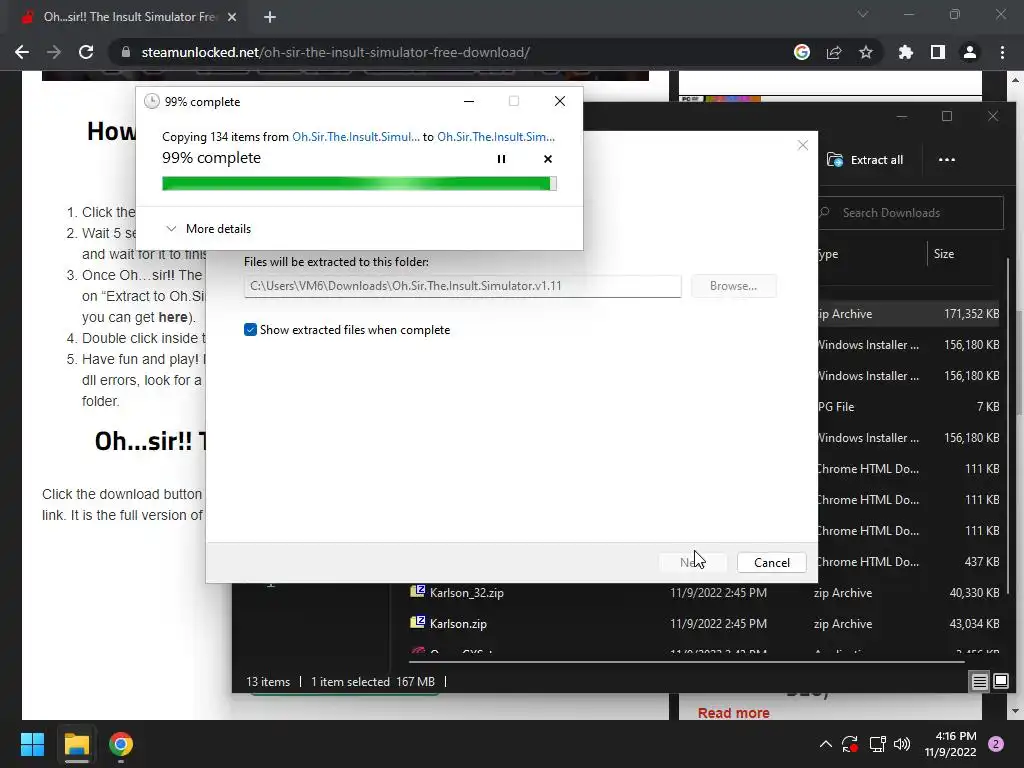Click the Read more link
The height and width of the screenshot is (768, 1024).
(733, 712)
